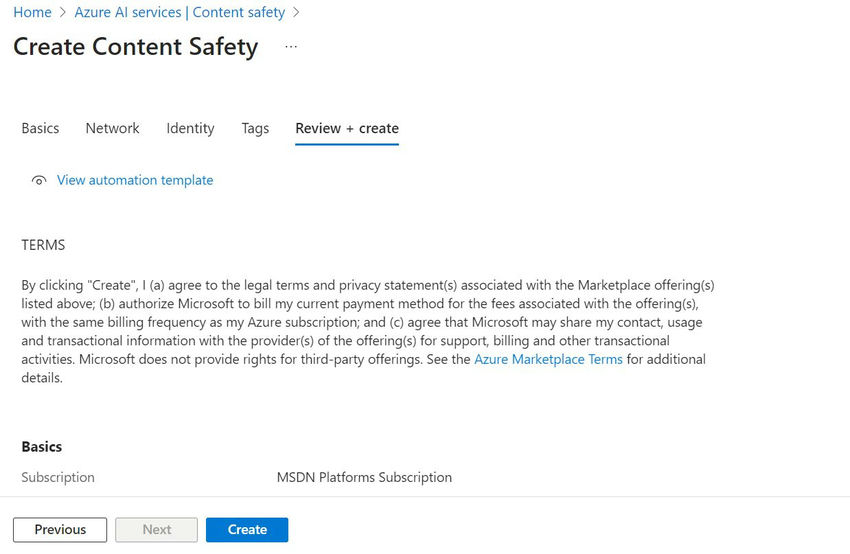
Task: Open the View automation template link
Action: [135, 180]
